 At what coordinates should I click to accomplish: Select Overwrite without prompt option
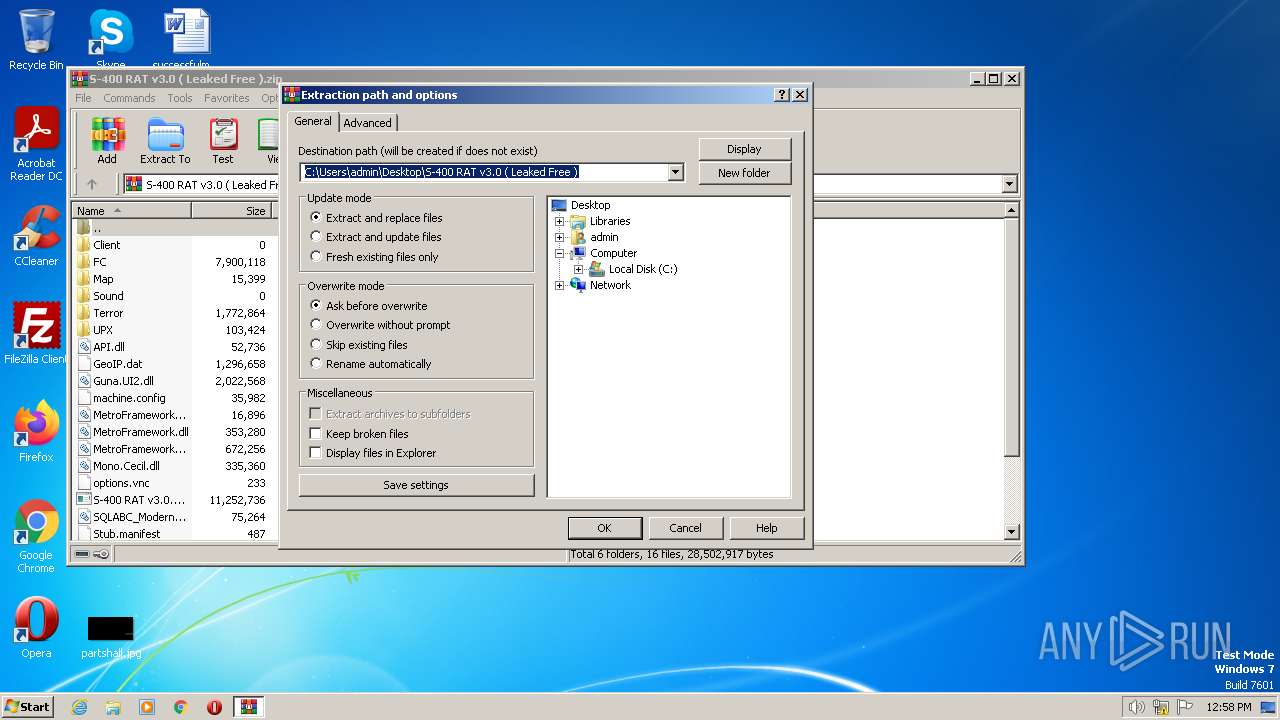[380, 325]
